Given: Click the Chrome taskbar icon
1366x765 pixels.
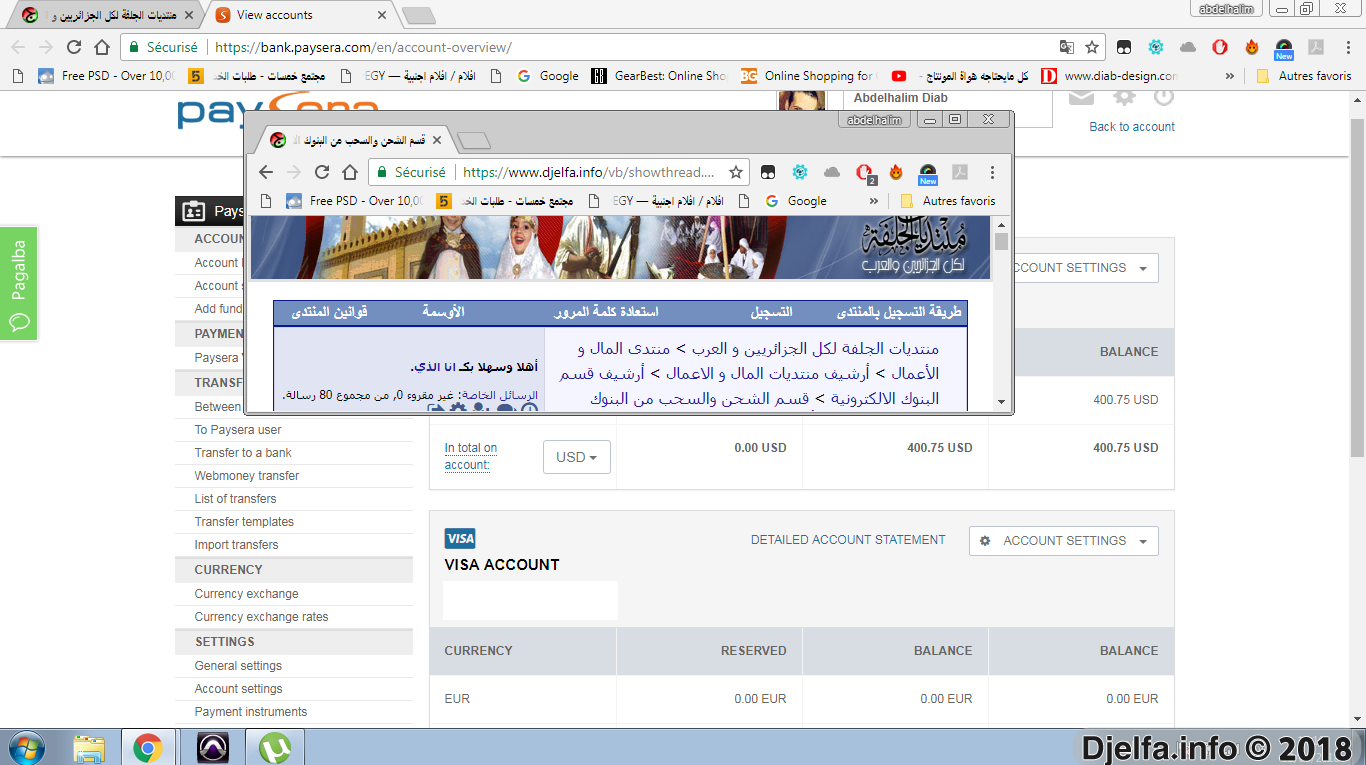Looking at the screenshot, I should (x=148, y=748).
